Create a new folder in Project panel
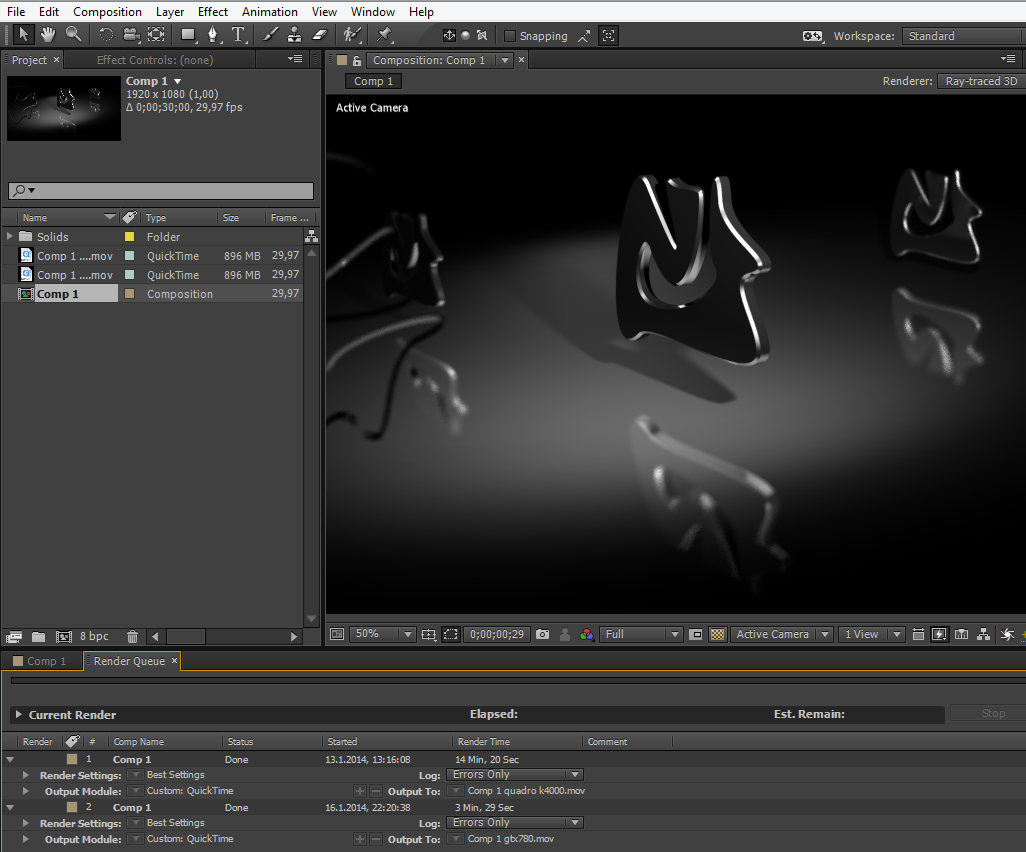The image size is (1026, 852). point(39,636)
